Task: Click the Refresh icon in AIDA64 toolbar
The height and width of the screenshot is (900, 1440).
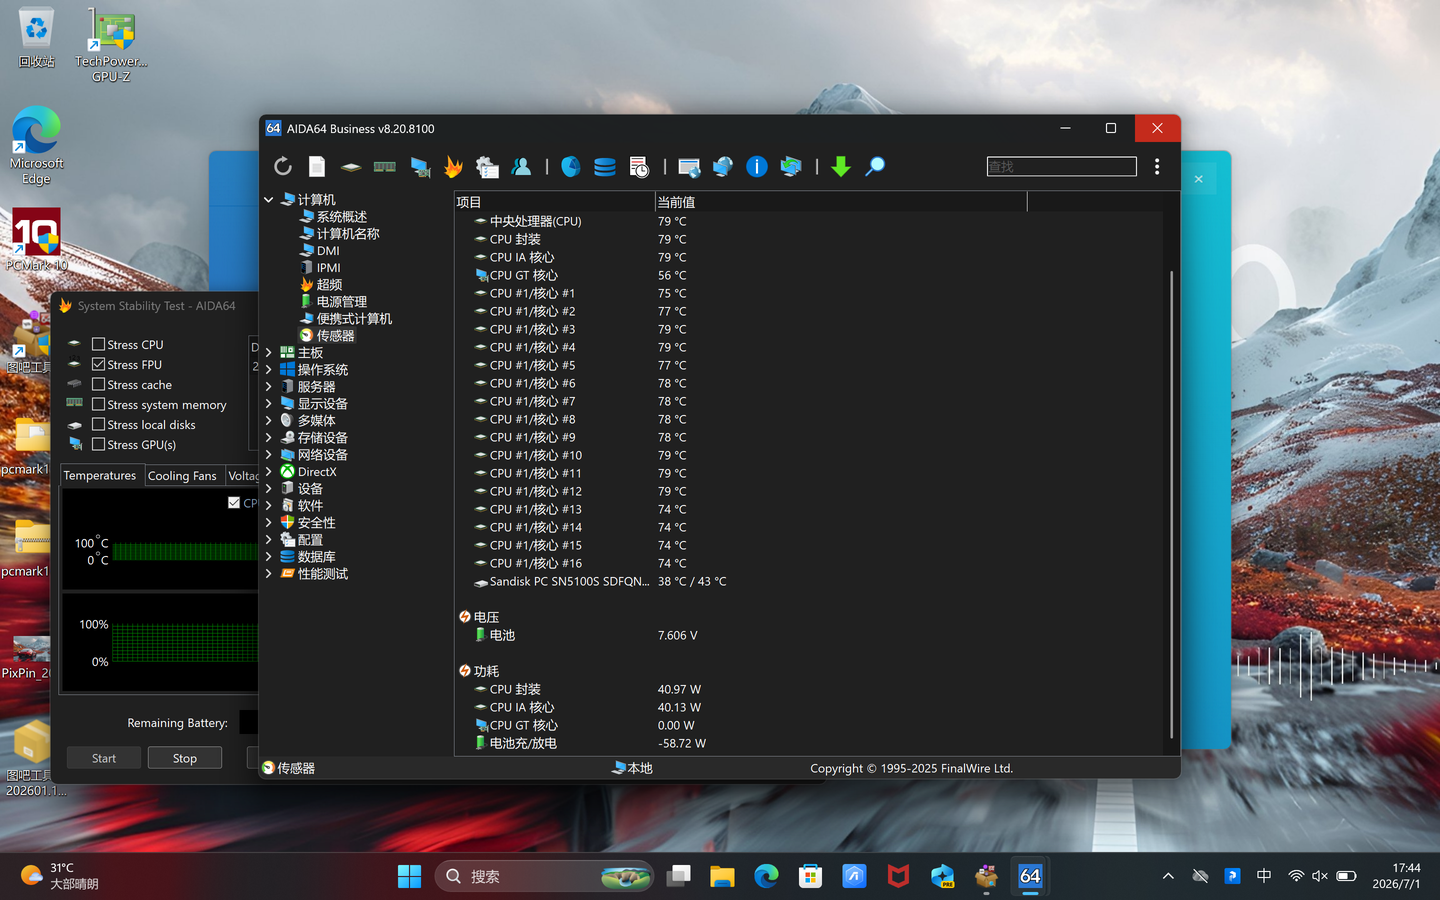Action: [283, 167]
